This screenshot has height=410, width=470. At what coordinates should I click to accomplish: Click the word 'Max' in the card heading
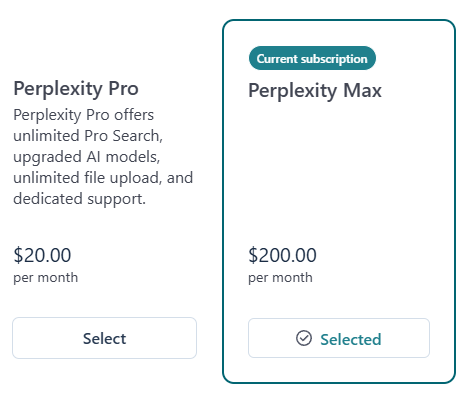[362, 91]
